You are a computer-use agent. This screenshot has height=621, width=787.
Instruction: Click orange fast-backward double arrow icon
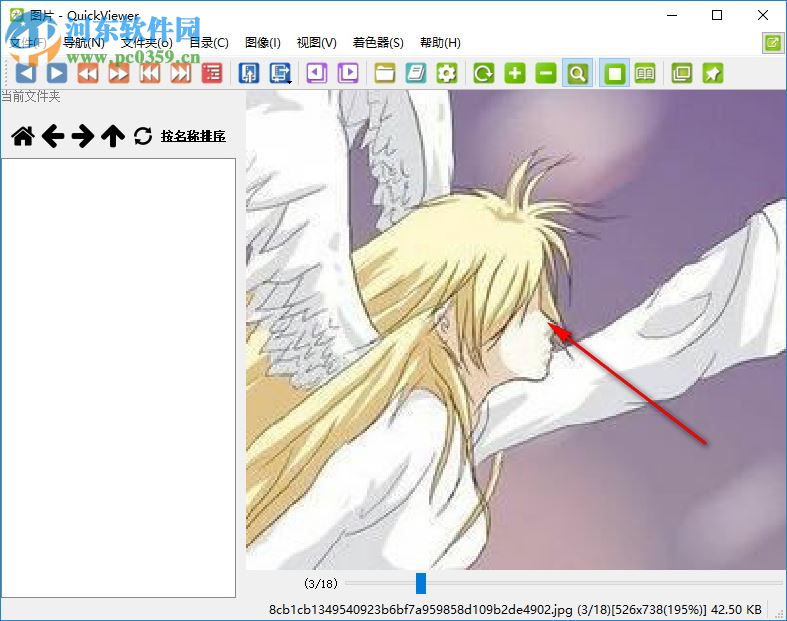click(x=88, y=73)
